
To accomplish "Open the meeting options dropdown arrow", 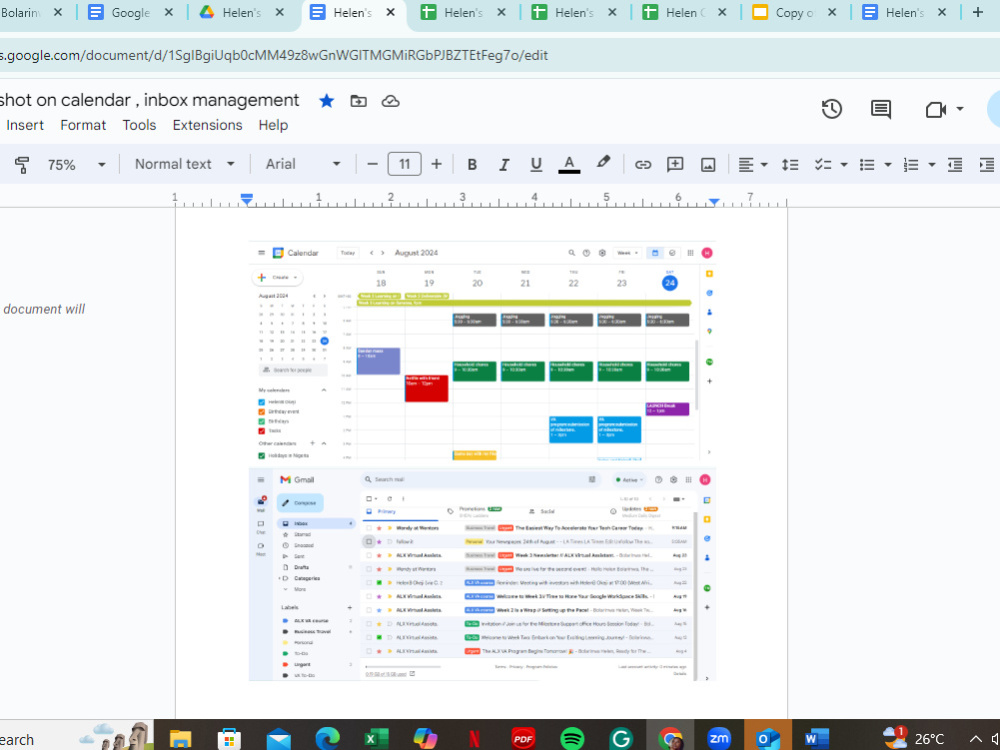I will pyautogui.click(x=960, y=109).
